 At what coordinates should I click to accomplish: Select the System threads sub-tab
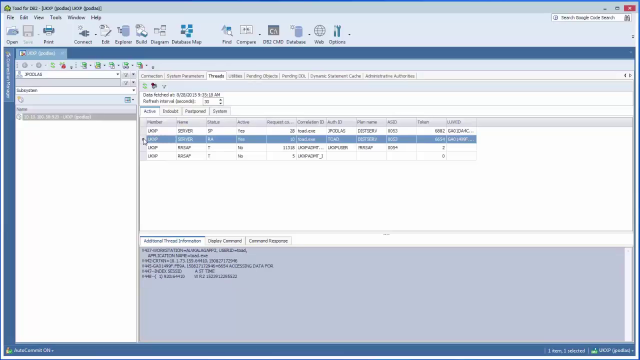(x=220, y=111)
